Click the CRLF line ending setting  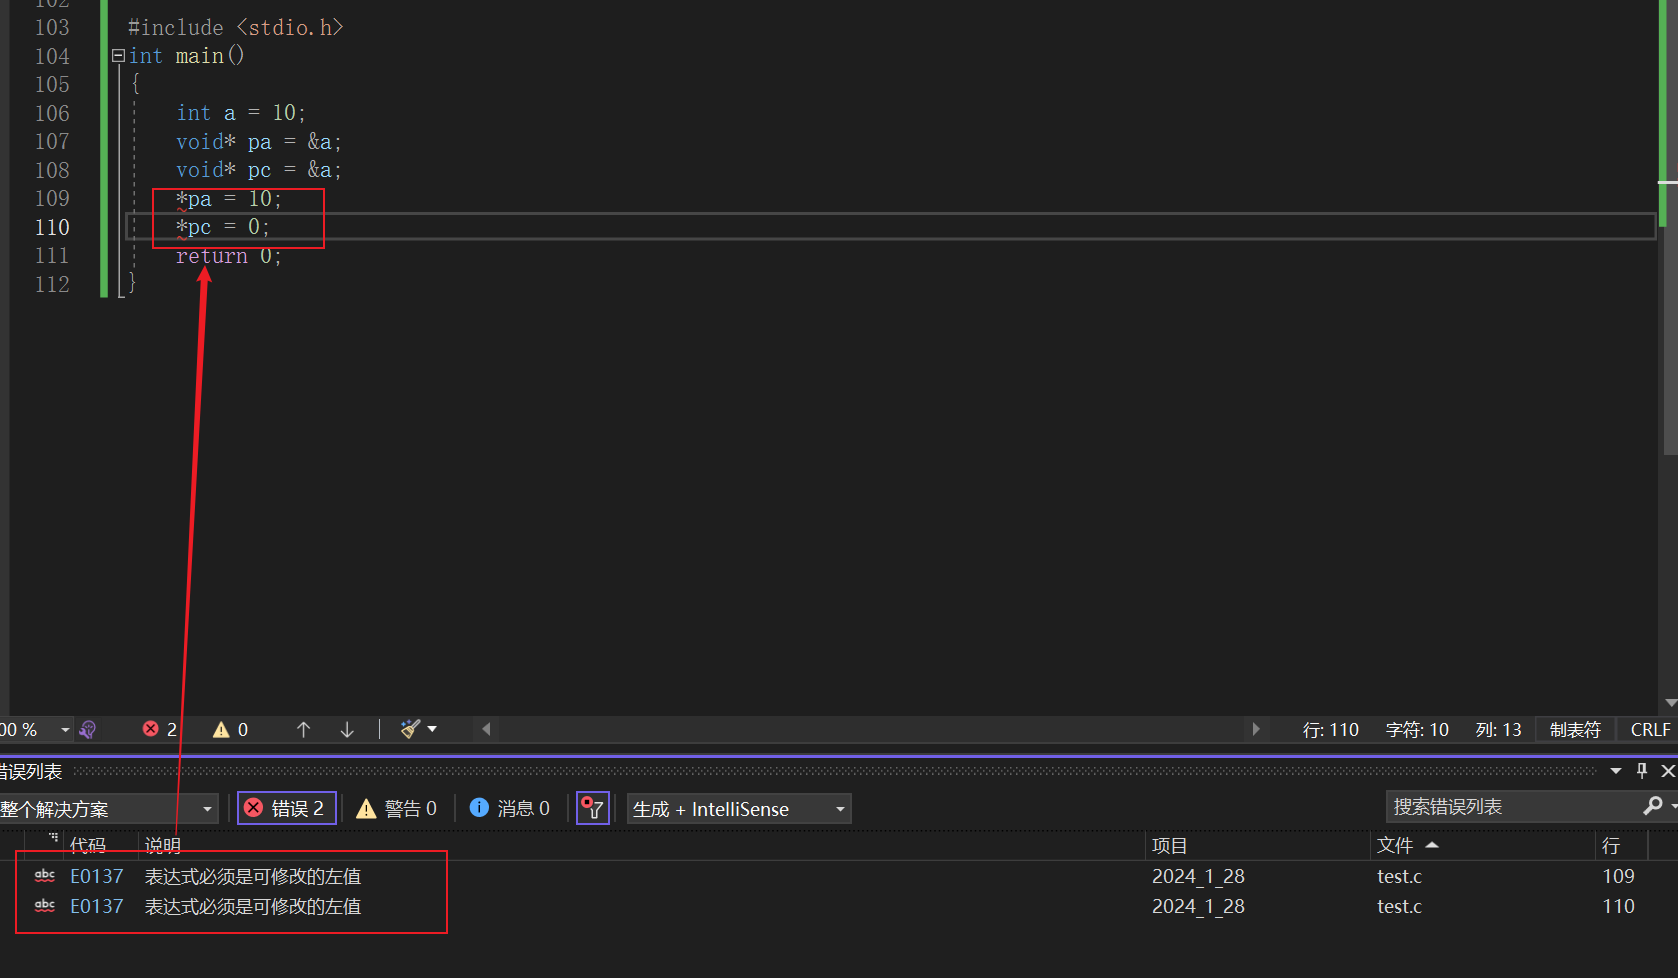coord(1650,730)
